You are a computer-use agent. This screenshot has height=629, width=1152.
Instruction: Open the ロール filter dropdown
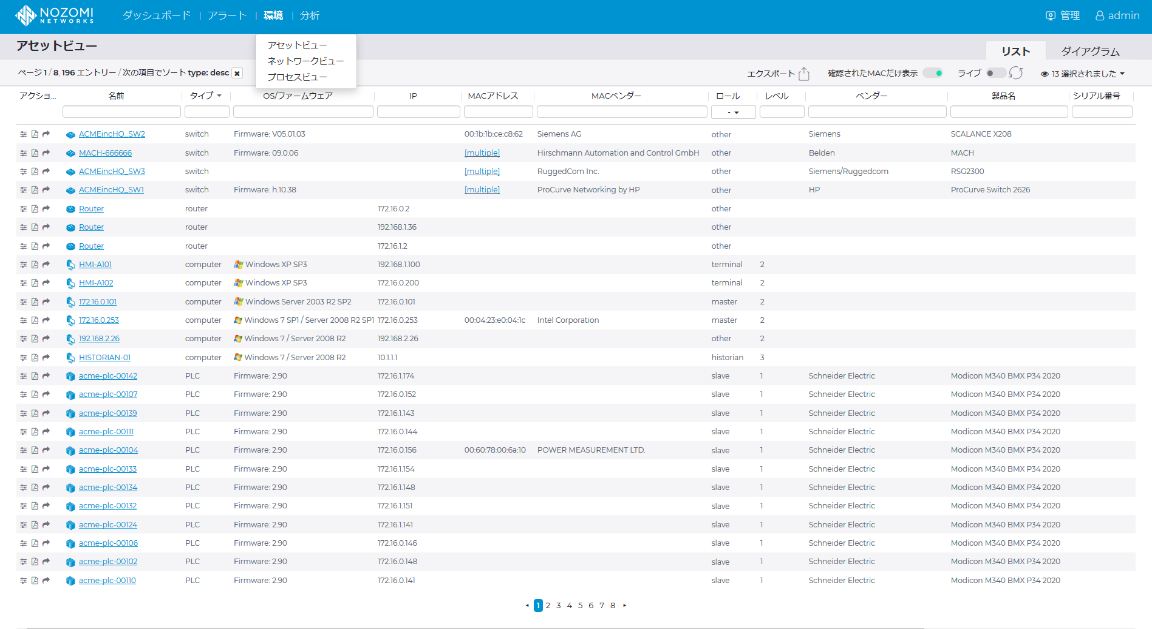(733, 112)
